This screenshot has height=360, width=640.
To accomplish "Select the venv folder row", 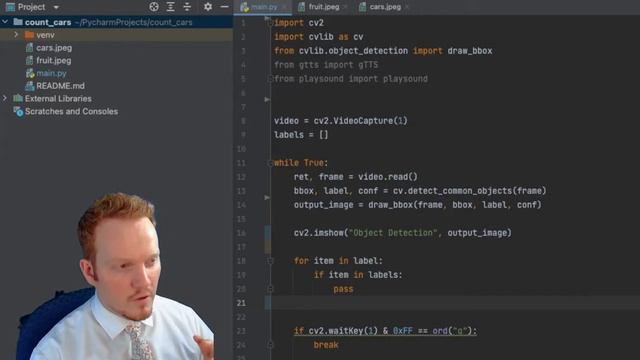I will click(x=116, y=35).
